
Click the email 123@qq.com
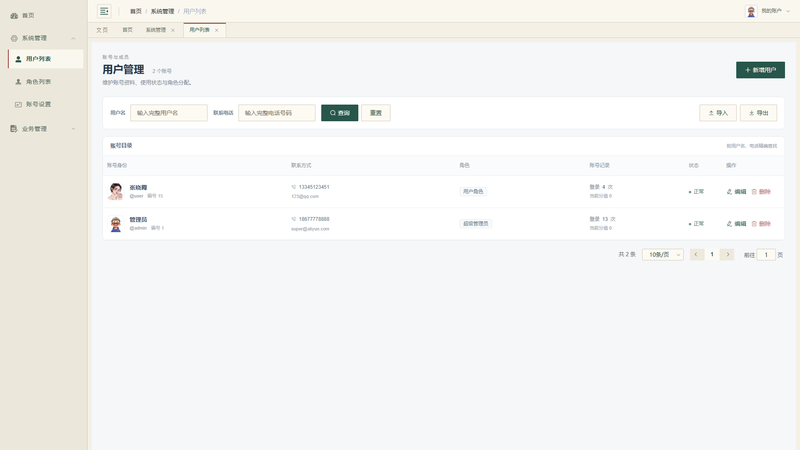(305, 196)
